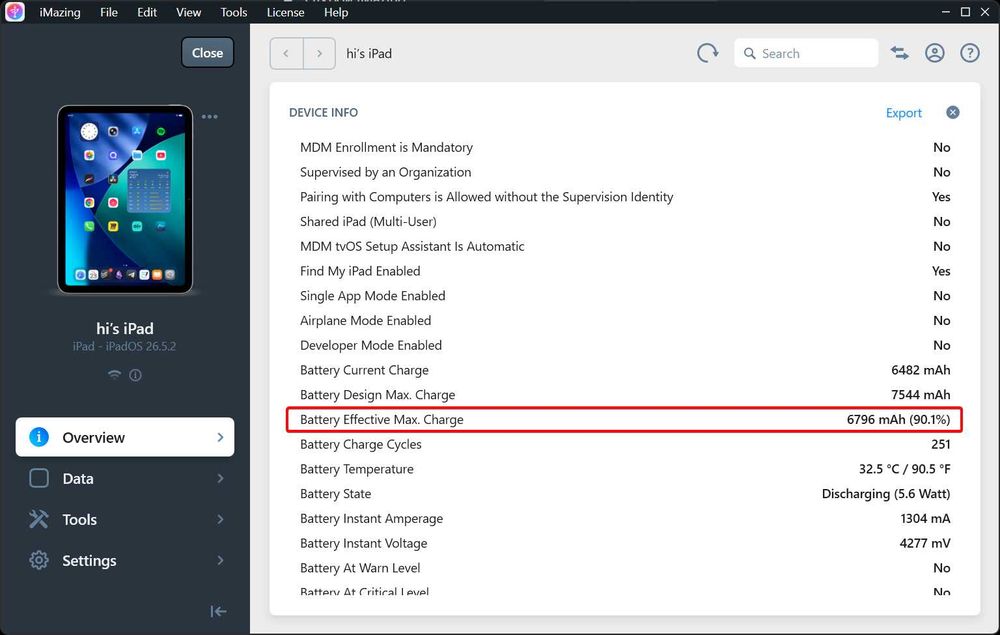1000x635 pixels.
Task: Click the hi's iPad device name in sidebar
Action: (125, 328)
